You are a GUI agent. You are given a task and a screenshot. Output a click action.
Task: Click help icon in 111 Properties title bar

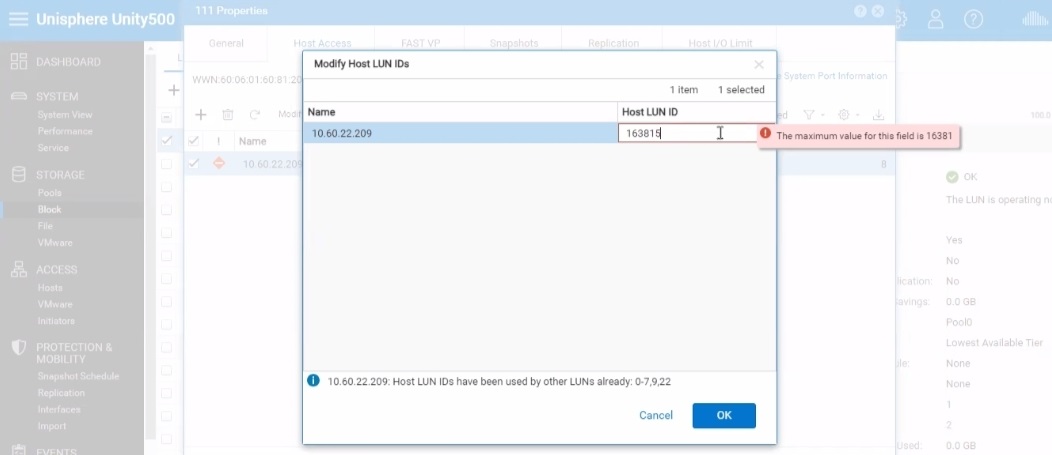[860, 11]
